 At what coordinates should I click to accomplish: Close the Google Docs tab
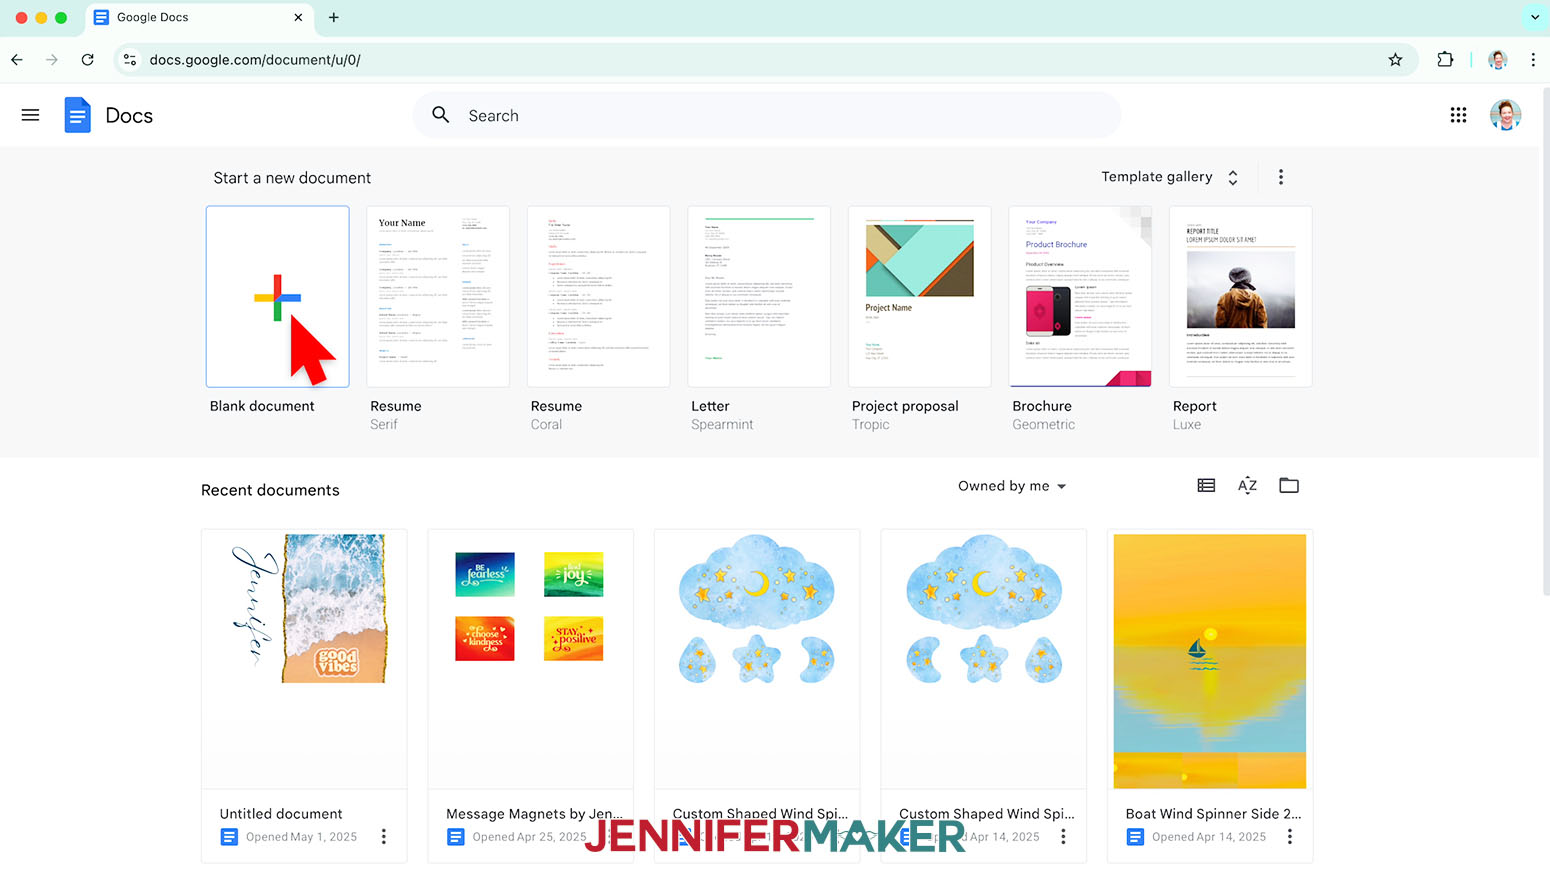tap(298, 17)
